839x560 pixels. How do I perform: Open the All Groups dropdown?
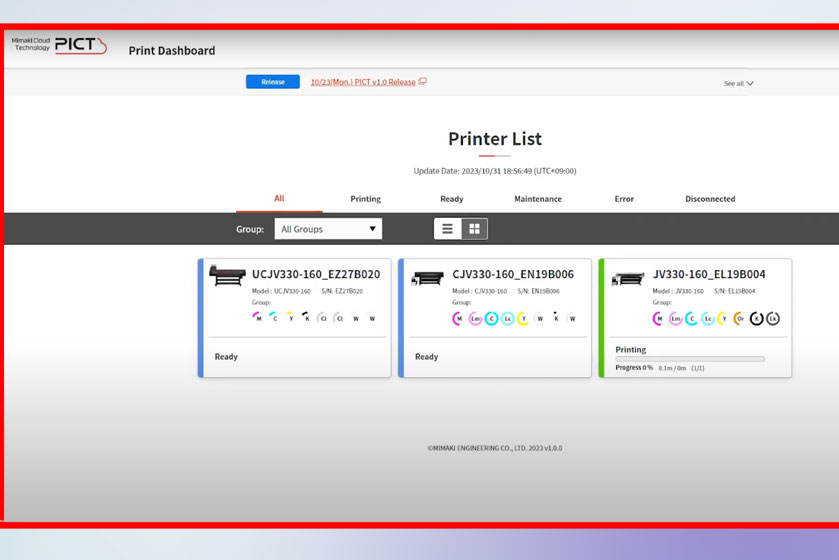point(328,229)
